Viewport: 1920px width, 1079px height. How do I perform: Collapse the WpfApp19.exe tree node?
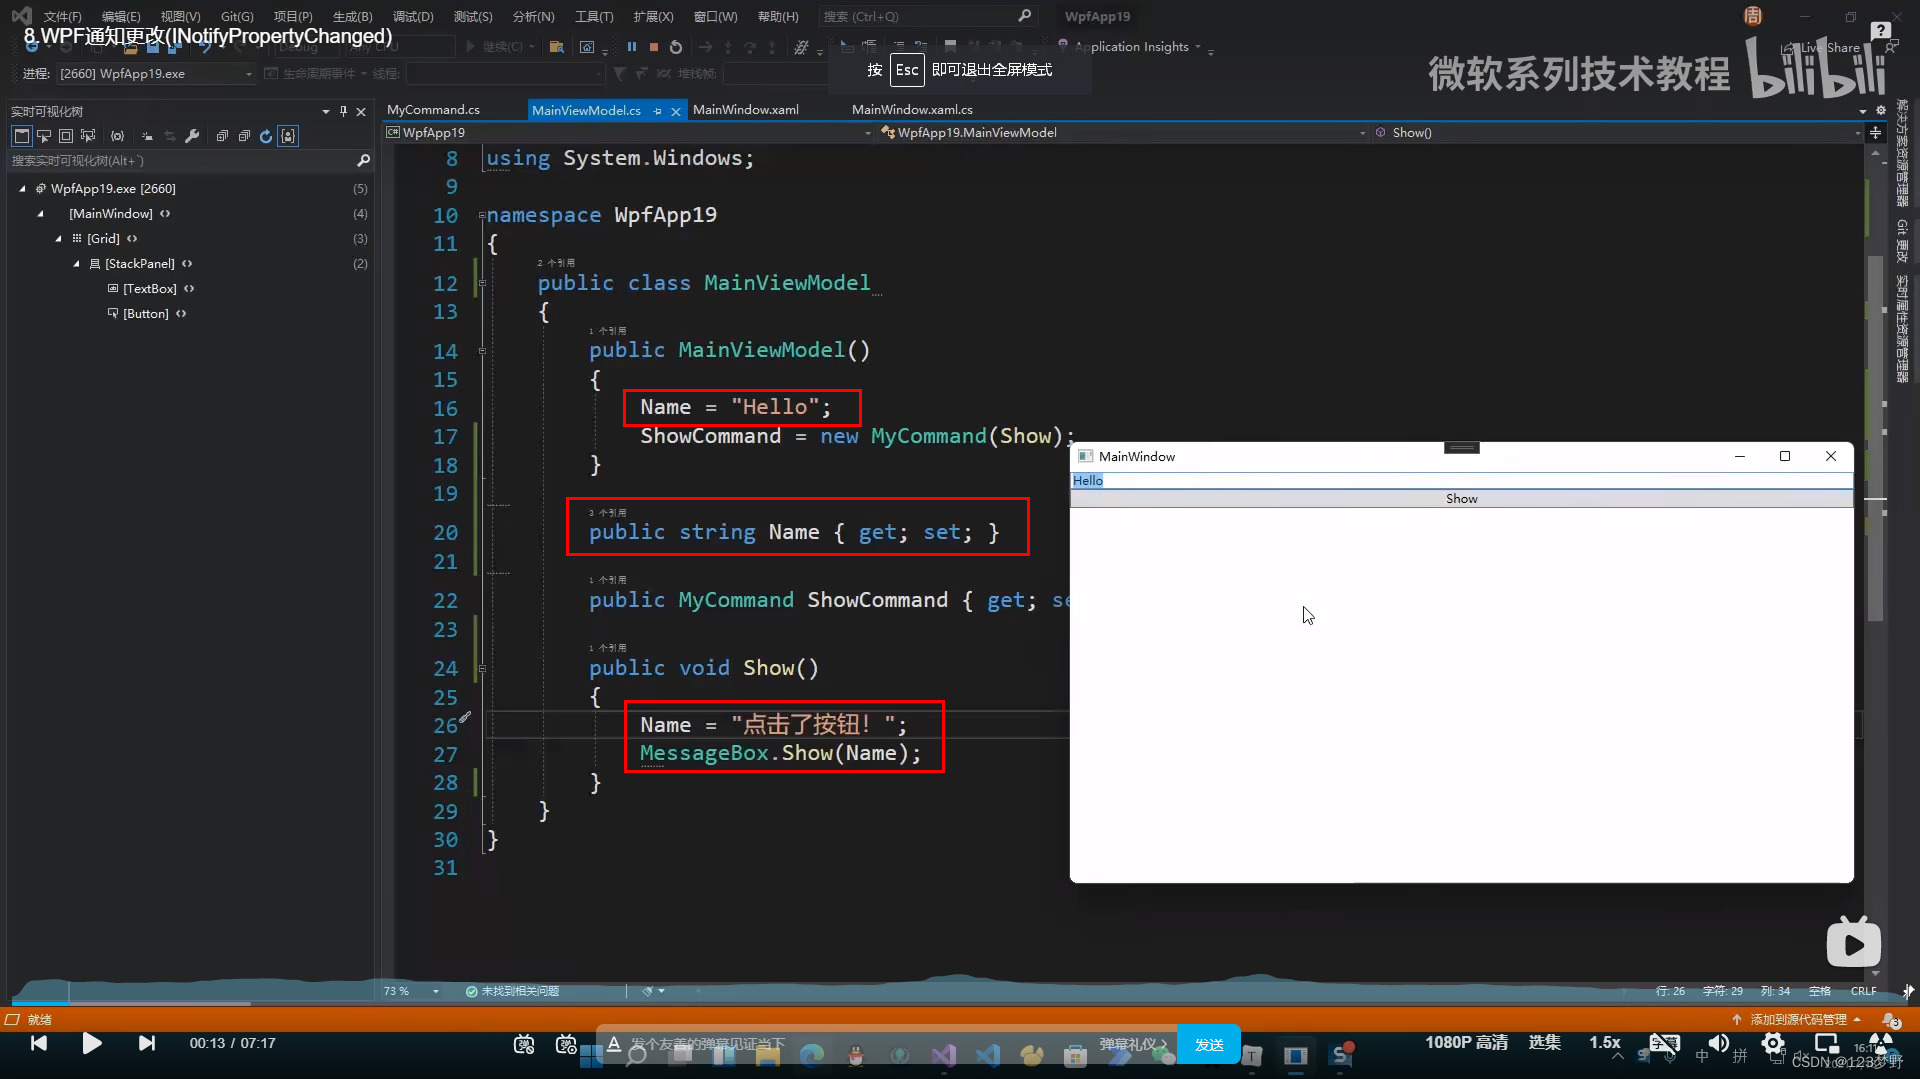[22, 188]
